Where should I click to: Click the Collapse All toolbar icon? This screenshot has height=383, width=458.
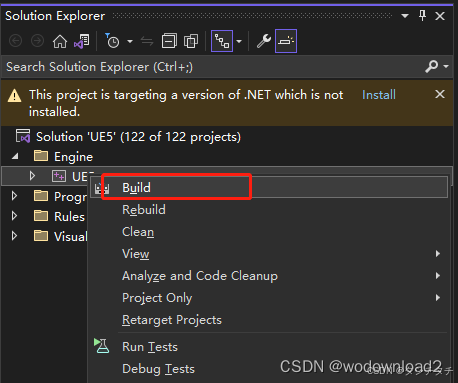point(169,41)
